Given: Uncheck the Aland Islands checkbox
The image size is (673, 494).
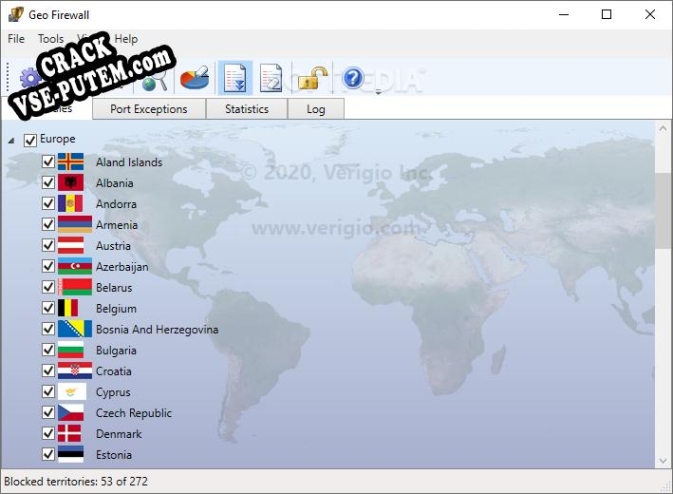Looking at the screenshot, I should click(48, 162).
